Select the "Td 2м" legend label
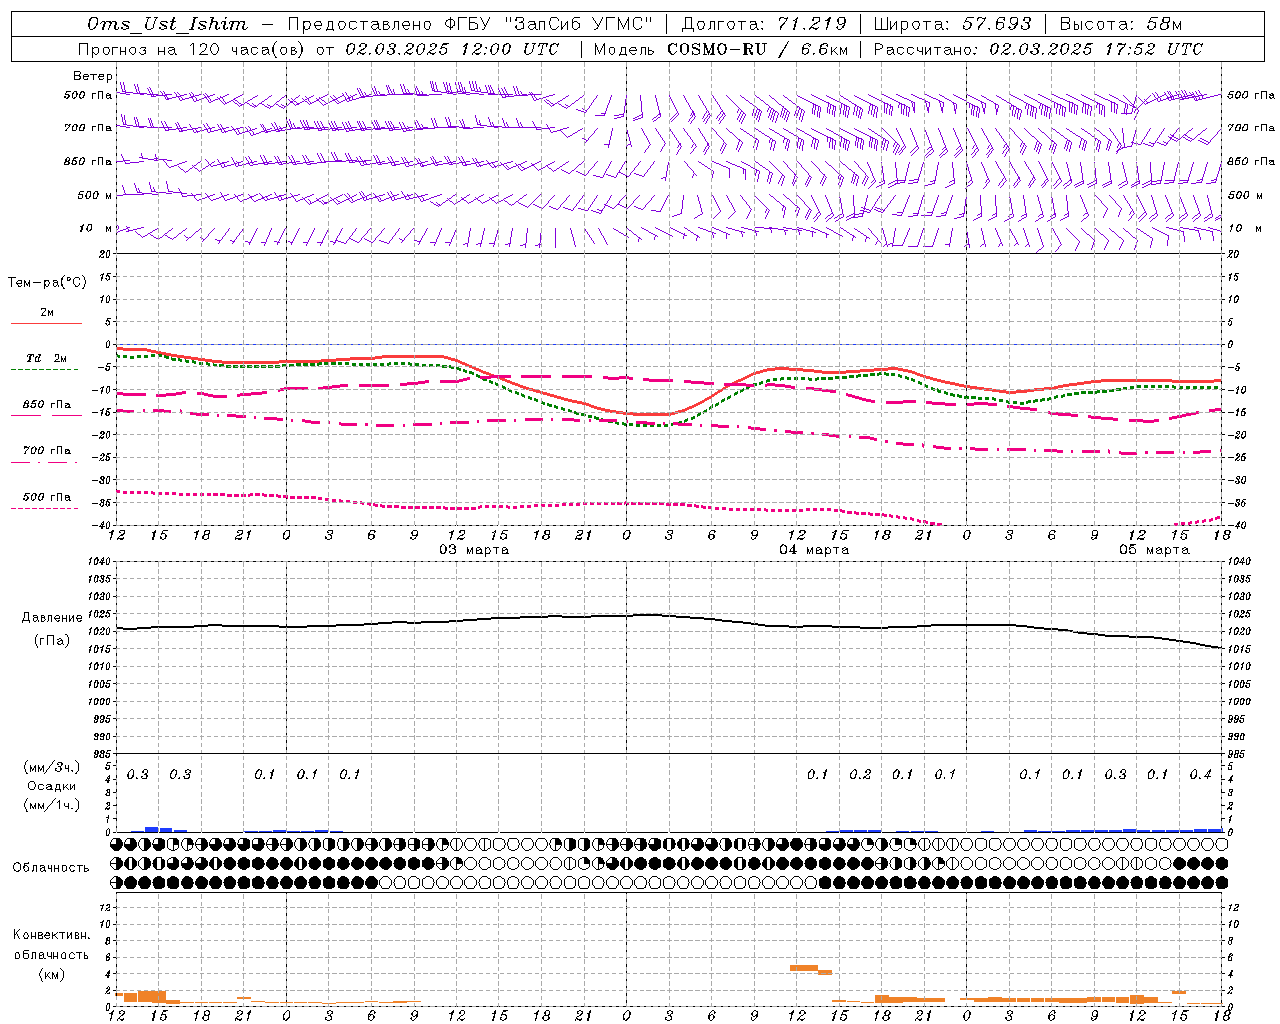1280x1024 pixels. click(x=47, y=358)
